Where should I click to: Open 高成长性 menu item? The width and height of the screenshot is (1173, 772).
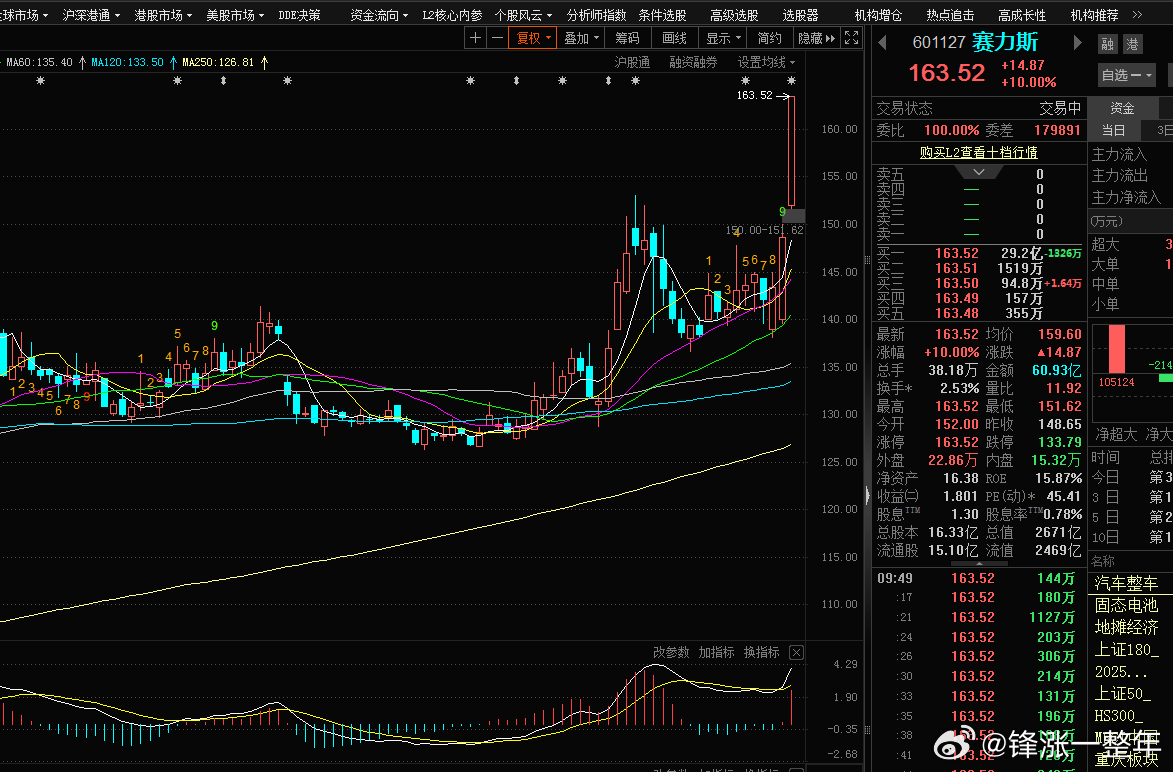(1022, 15)
